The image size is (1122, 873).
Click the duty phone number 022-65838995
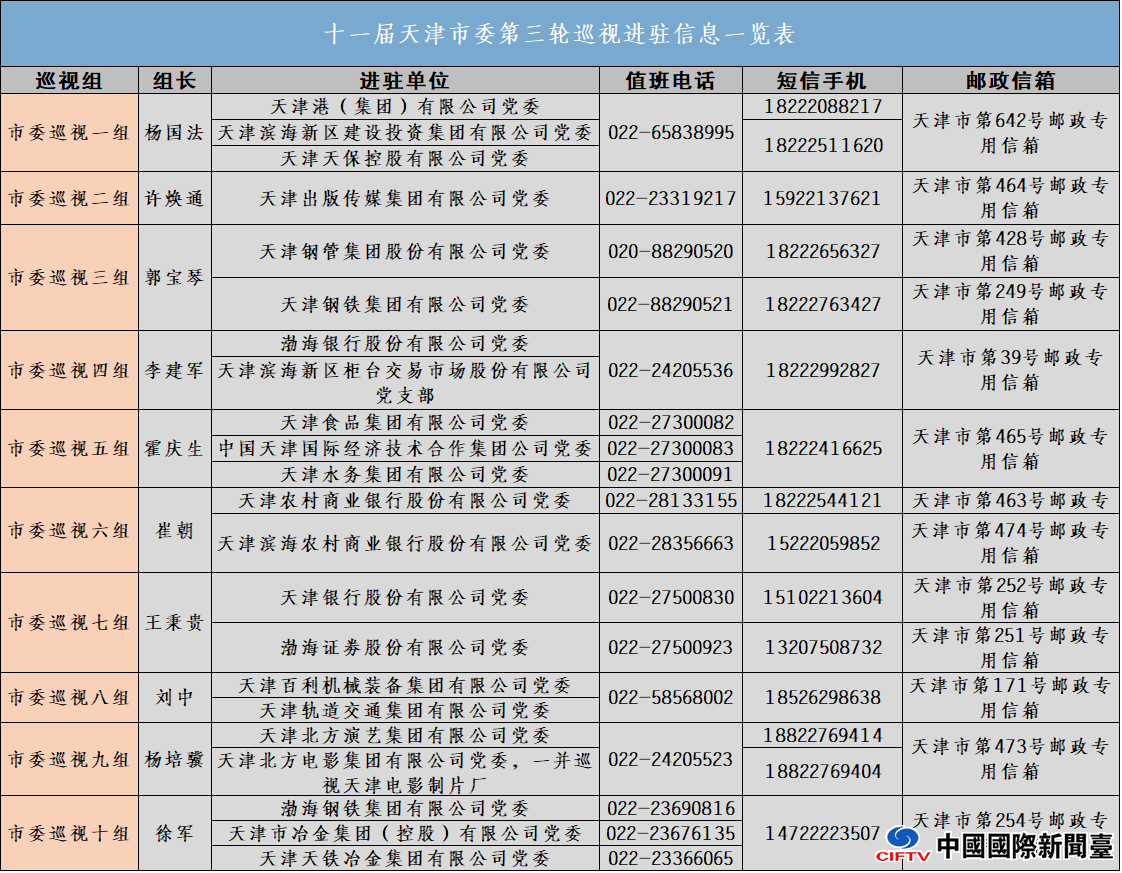pyautogui.click(x=671, y=132)
